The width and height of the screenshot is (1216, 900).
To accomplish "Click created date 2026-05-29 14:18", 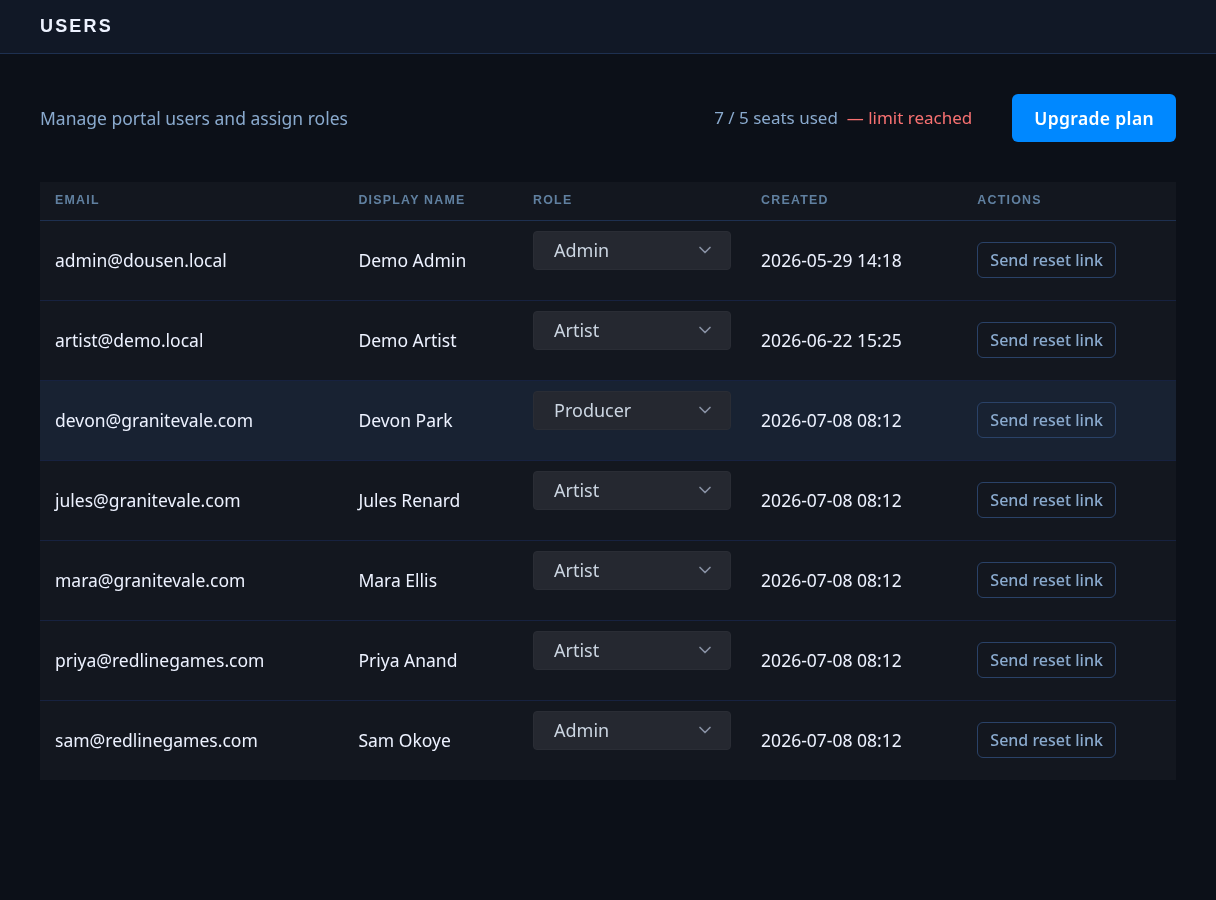I will tap(831, 260).
